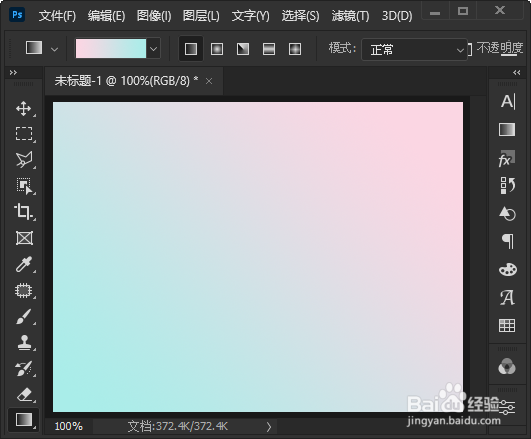Select the Gradient tool in toolbox
Image resolution: width=531 pixels, height=439 pixels.
tap(24, 420)
